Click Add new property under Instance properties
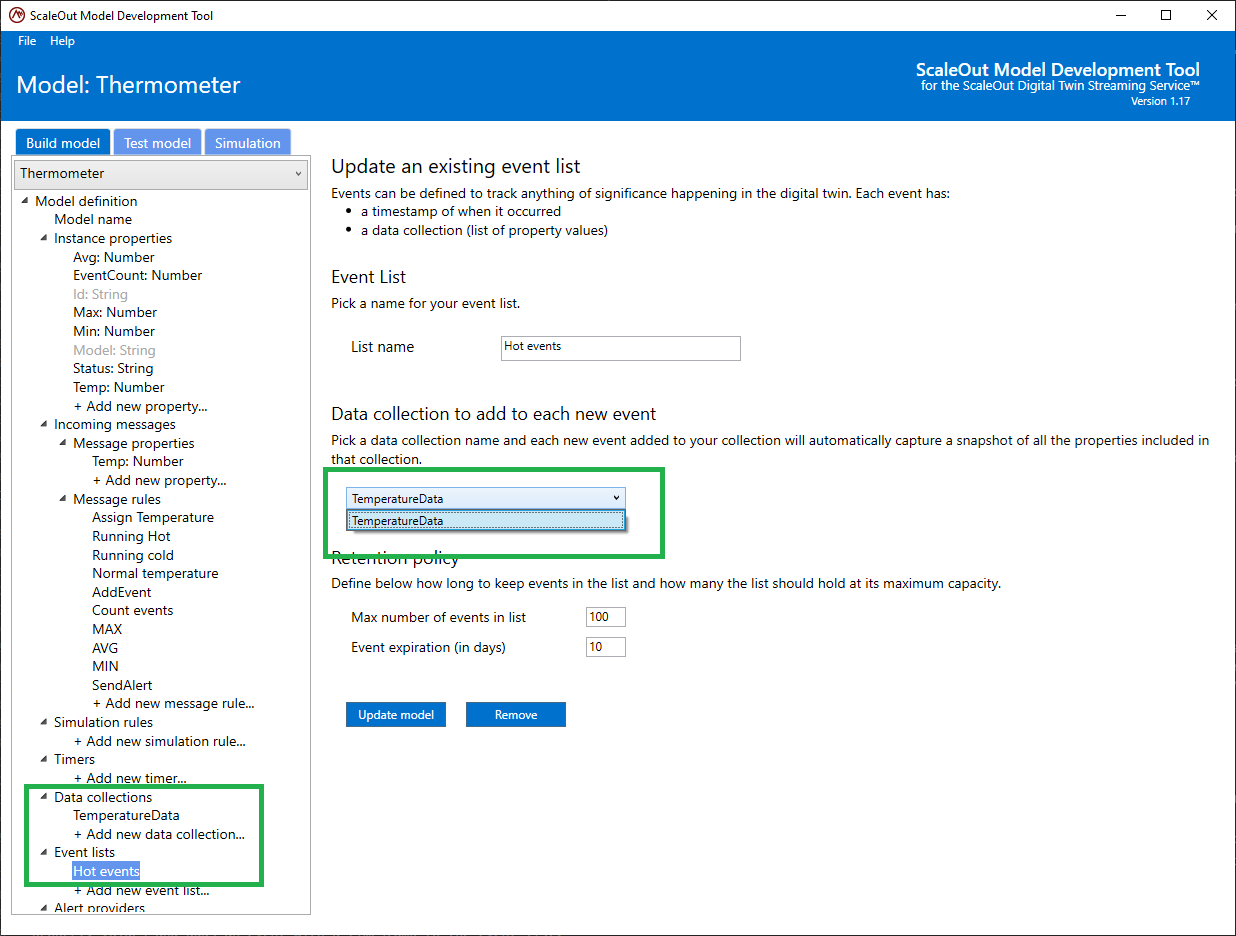1236x936 pixels. click(141, 406)
